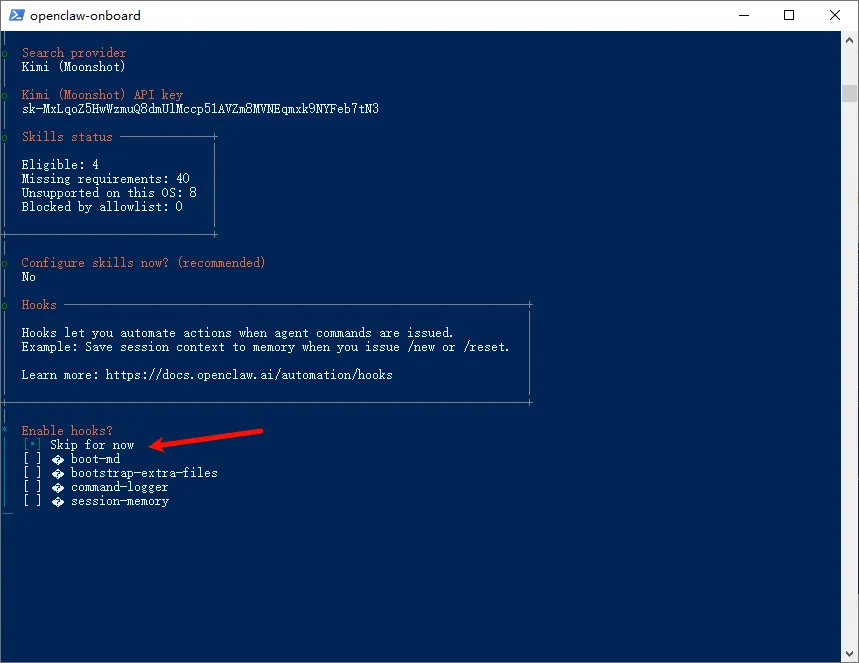Click the Enable hooks? prompt
Screen dimensions: 859x663
(67, 431)
